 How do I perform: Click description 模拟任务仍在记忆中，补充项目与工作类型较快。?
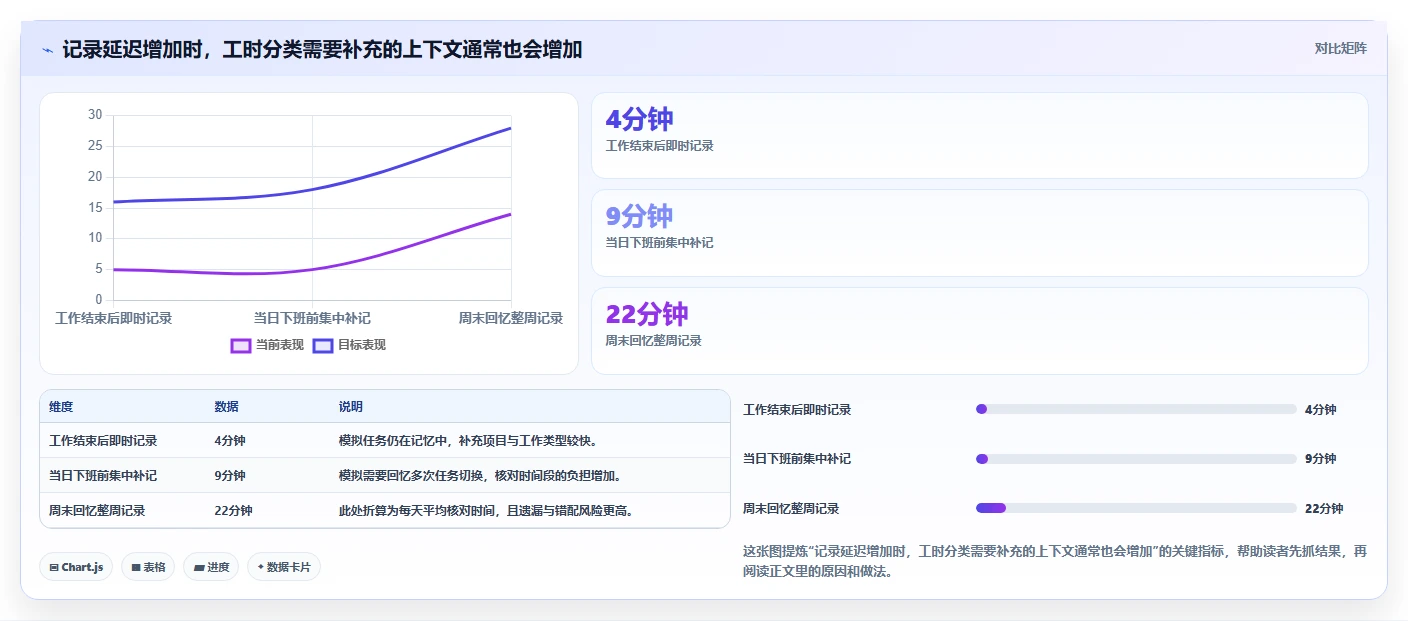pos(468,441)
